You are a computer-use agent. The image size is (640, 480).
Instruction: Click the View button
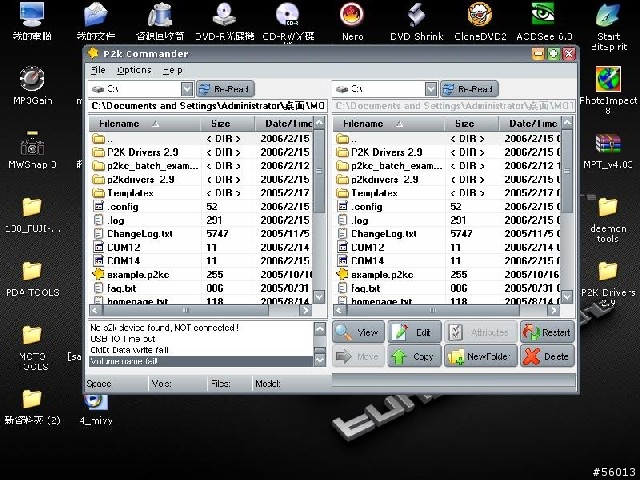[x=358, y=332]
